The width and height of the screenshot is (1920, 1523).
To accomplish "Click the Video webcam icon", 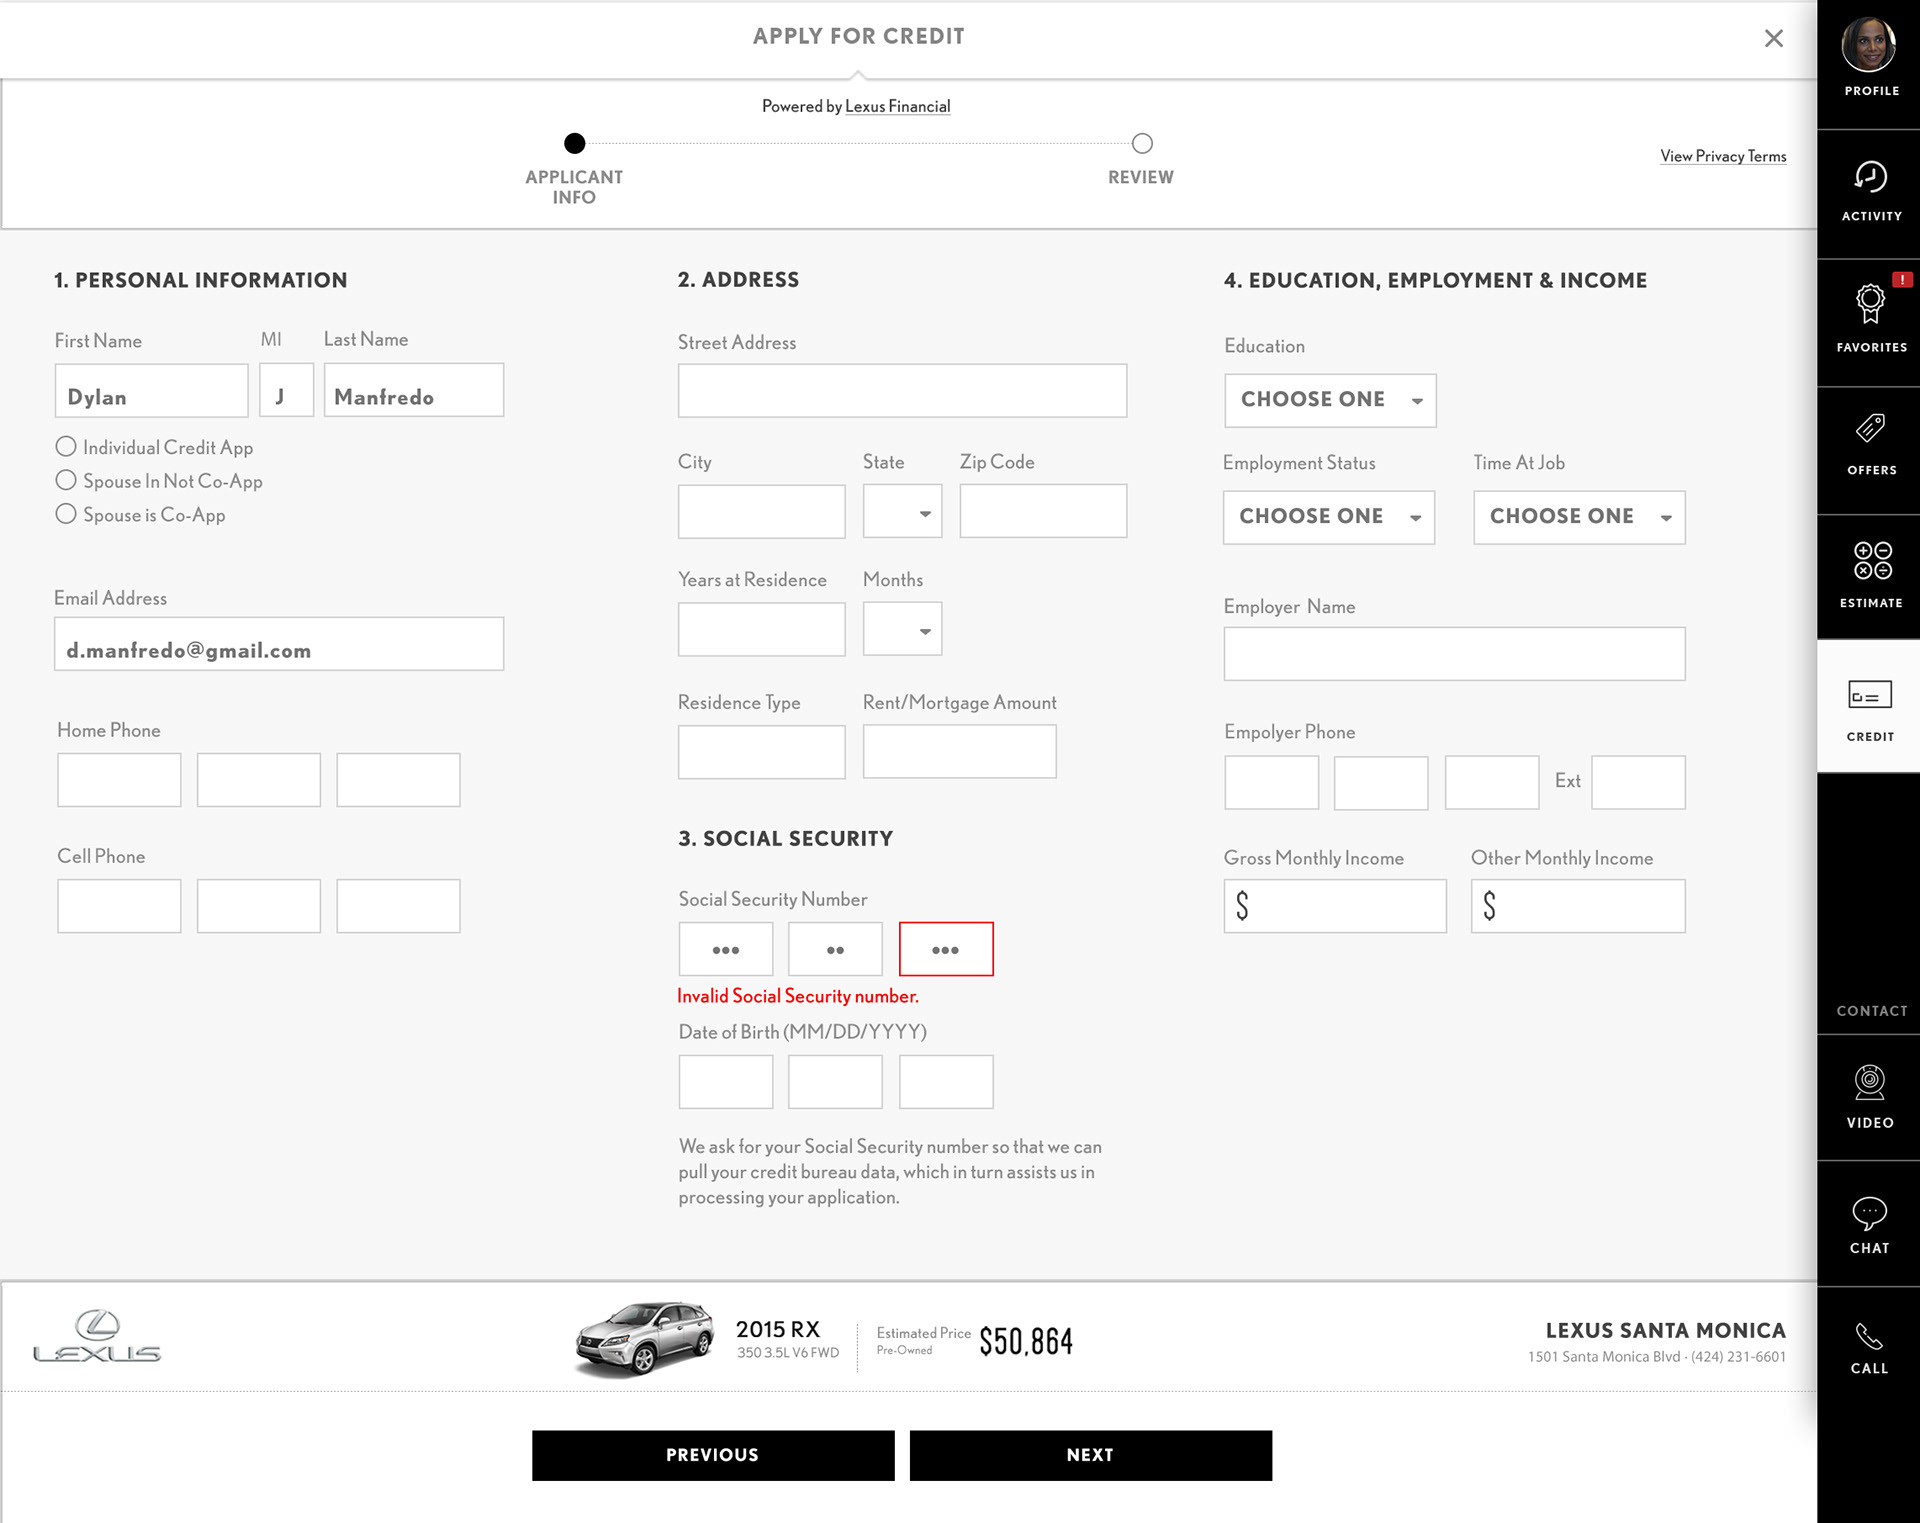I will pos(1869,1083).
